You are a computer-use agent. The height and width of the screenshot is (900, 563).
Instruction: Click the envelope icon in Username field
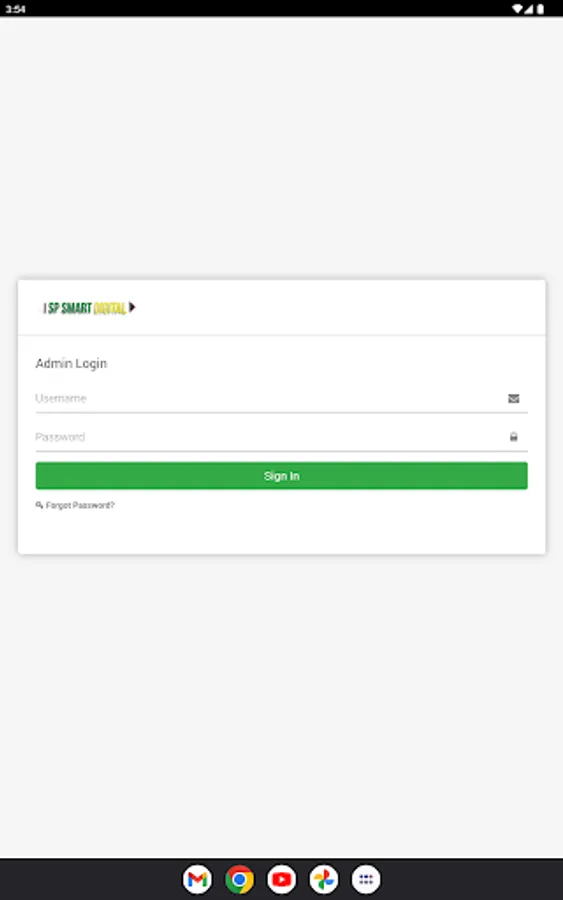pos(514,398)
